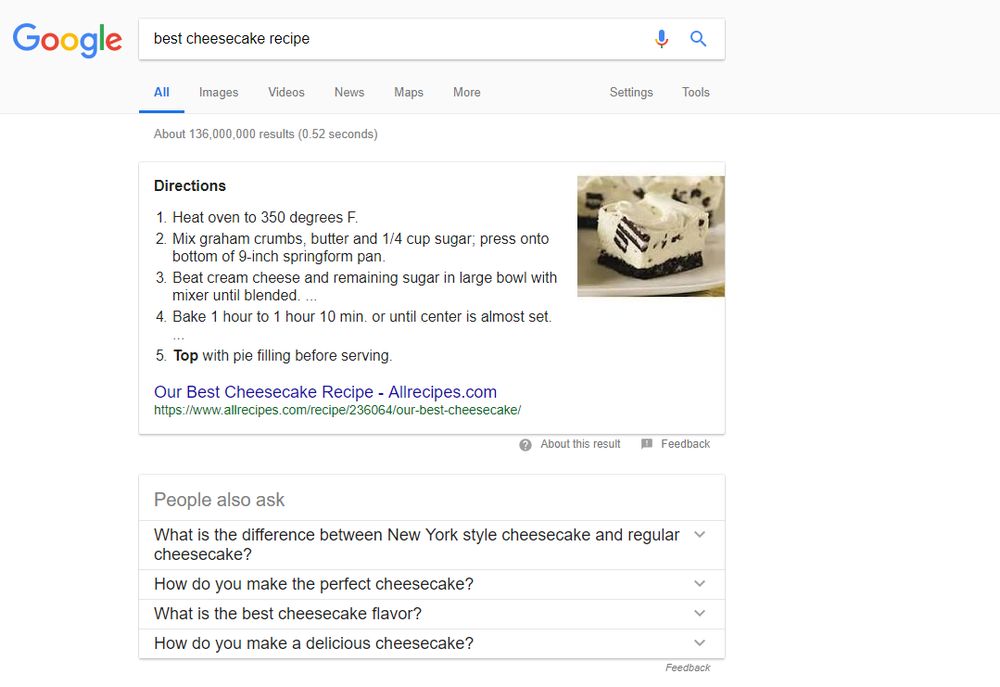Click the Google logo

[67, 40]
